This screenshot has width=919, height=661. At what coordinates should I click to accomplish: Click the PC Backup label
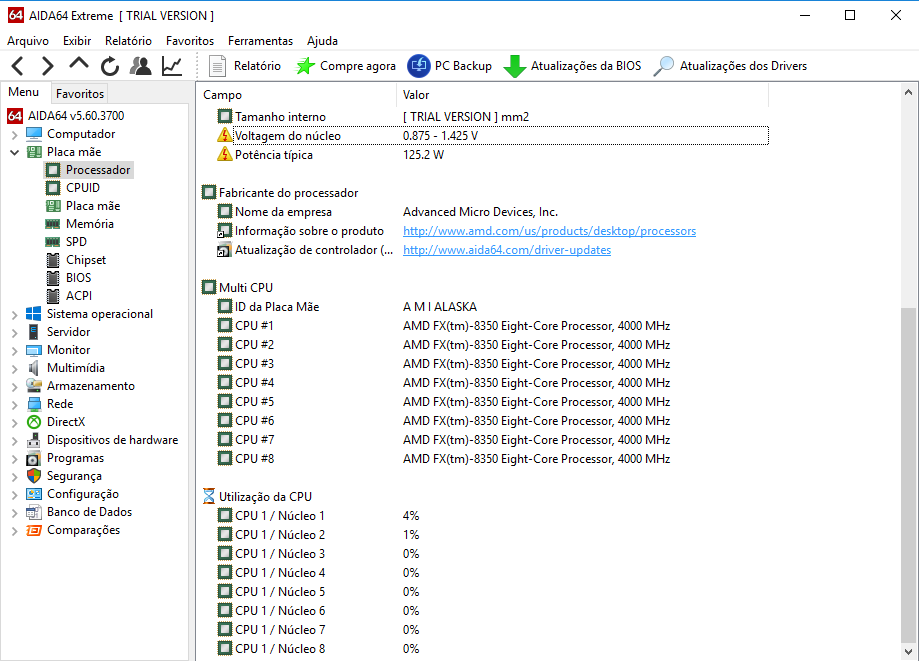tap(463, 66)
